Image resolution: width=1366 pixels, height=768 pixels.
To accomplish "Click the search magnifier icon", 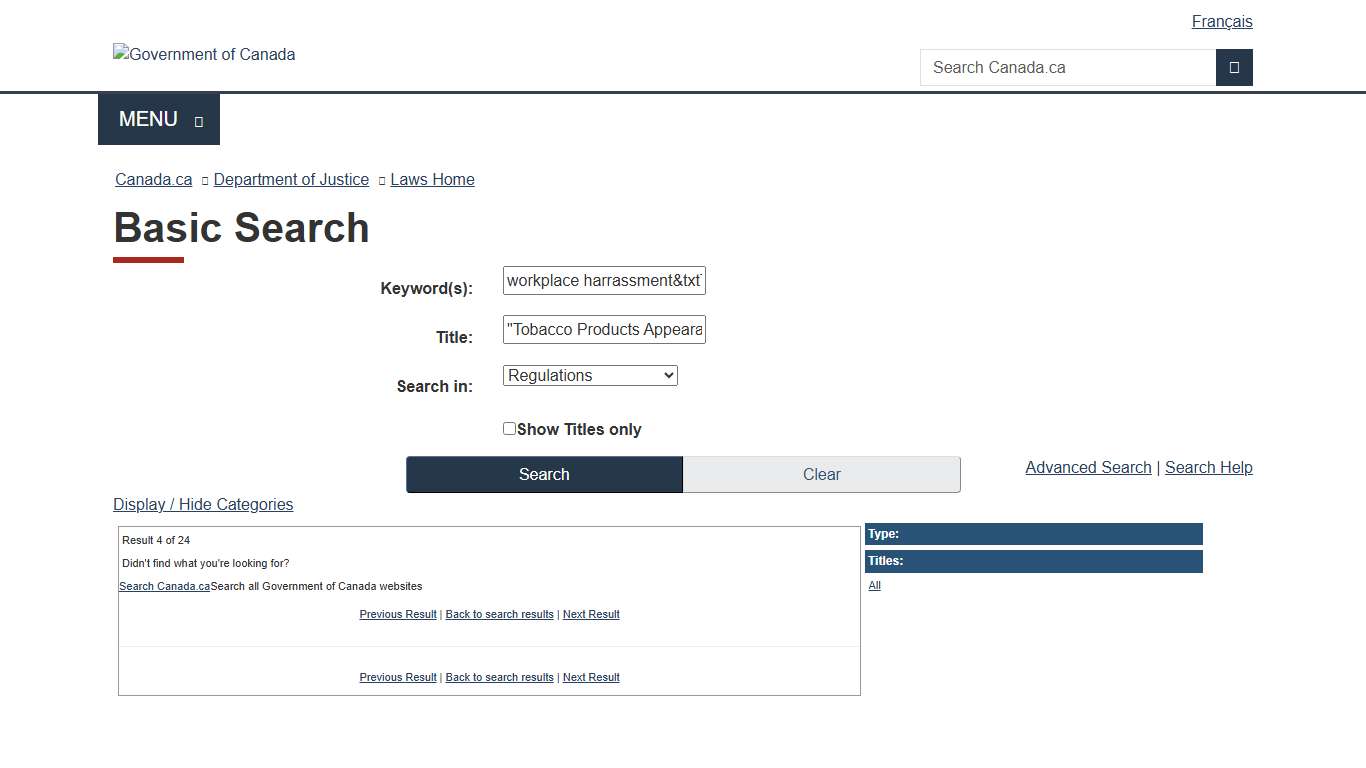I will (1234, 67).
